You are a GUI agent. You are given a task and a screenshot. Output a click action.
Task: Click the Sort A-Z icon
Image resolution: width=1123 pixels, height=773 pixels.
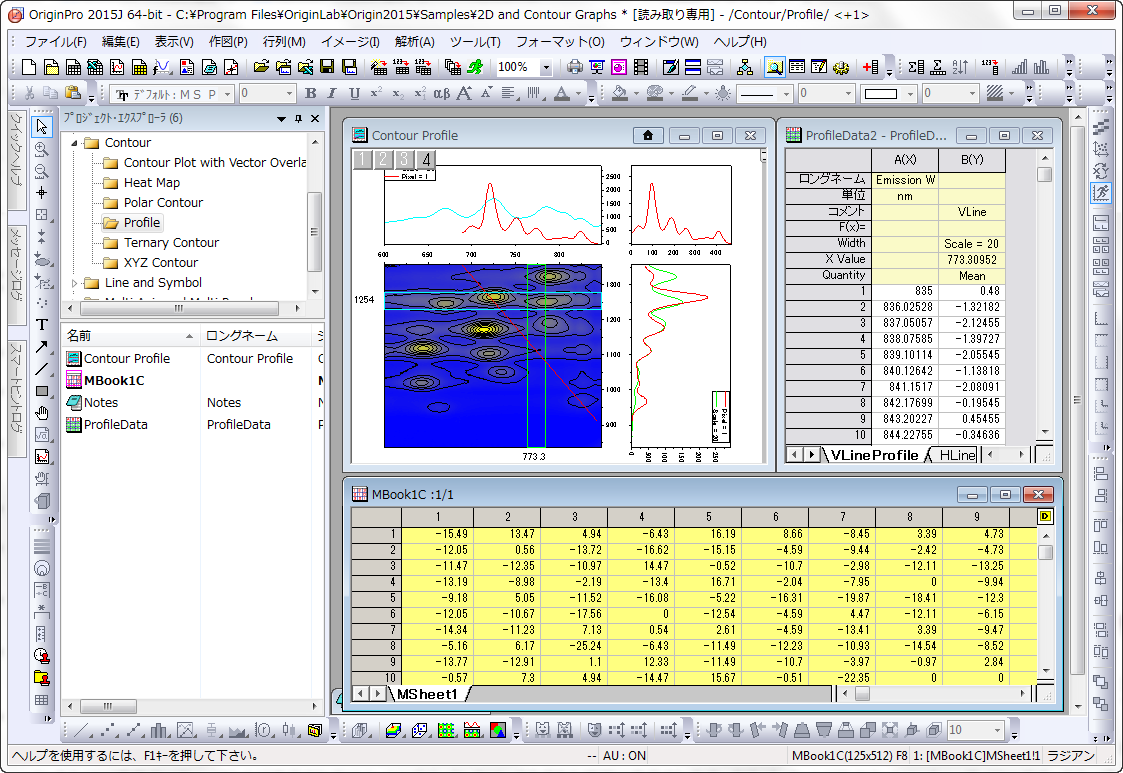[x=960, y=67]
